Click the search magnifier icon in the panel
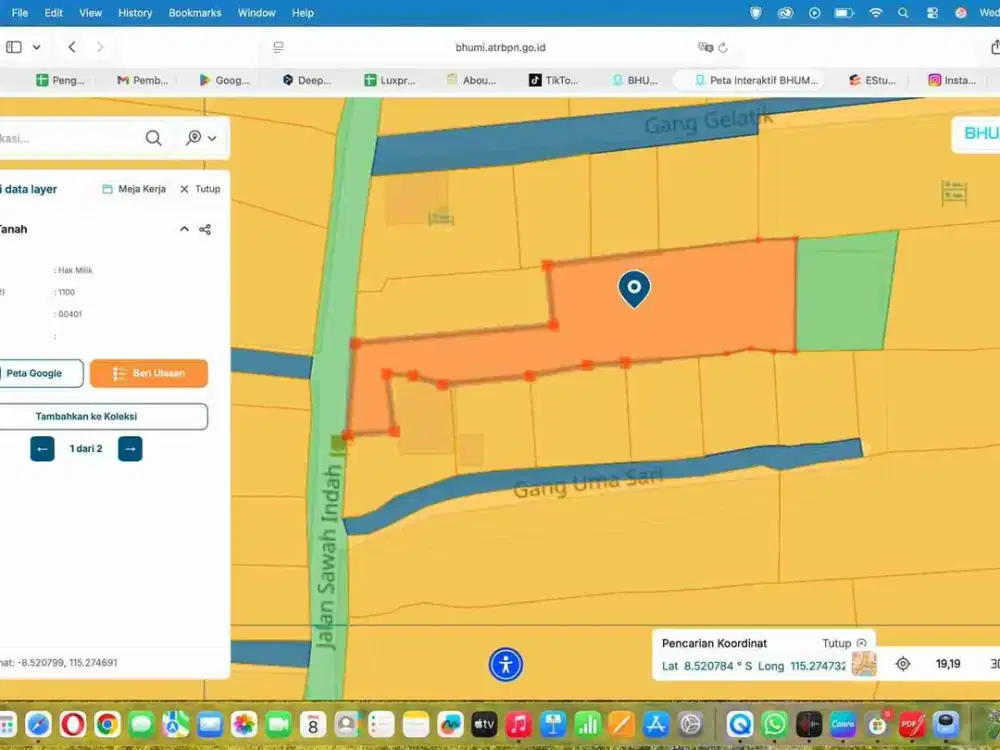 pyautogui.click(x=153, y=138)
